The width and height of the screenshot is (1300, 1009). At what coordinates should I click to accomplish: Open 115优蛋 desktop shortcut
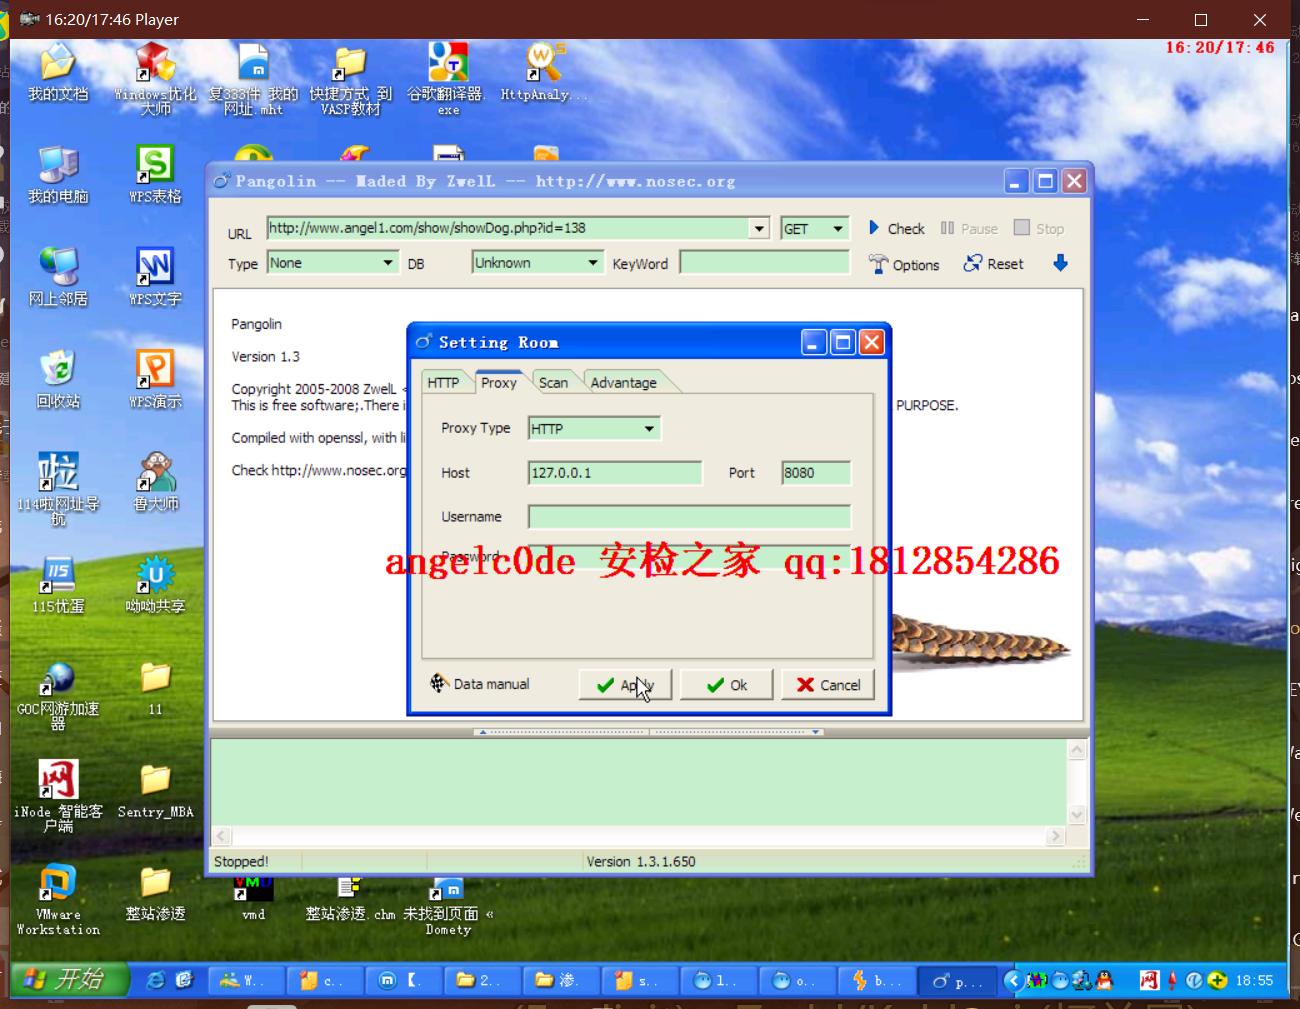[58, 584]
